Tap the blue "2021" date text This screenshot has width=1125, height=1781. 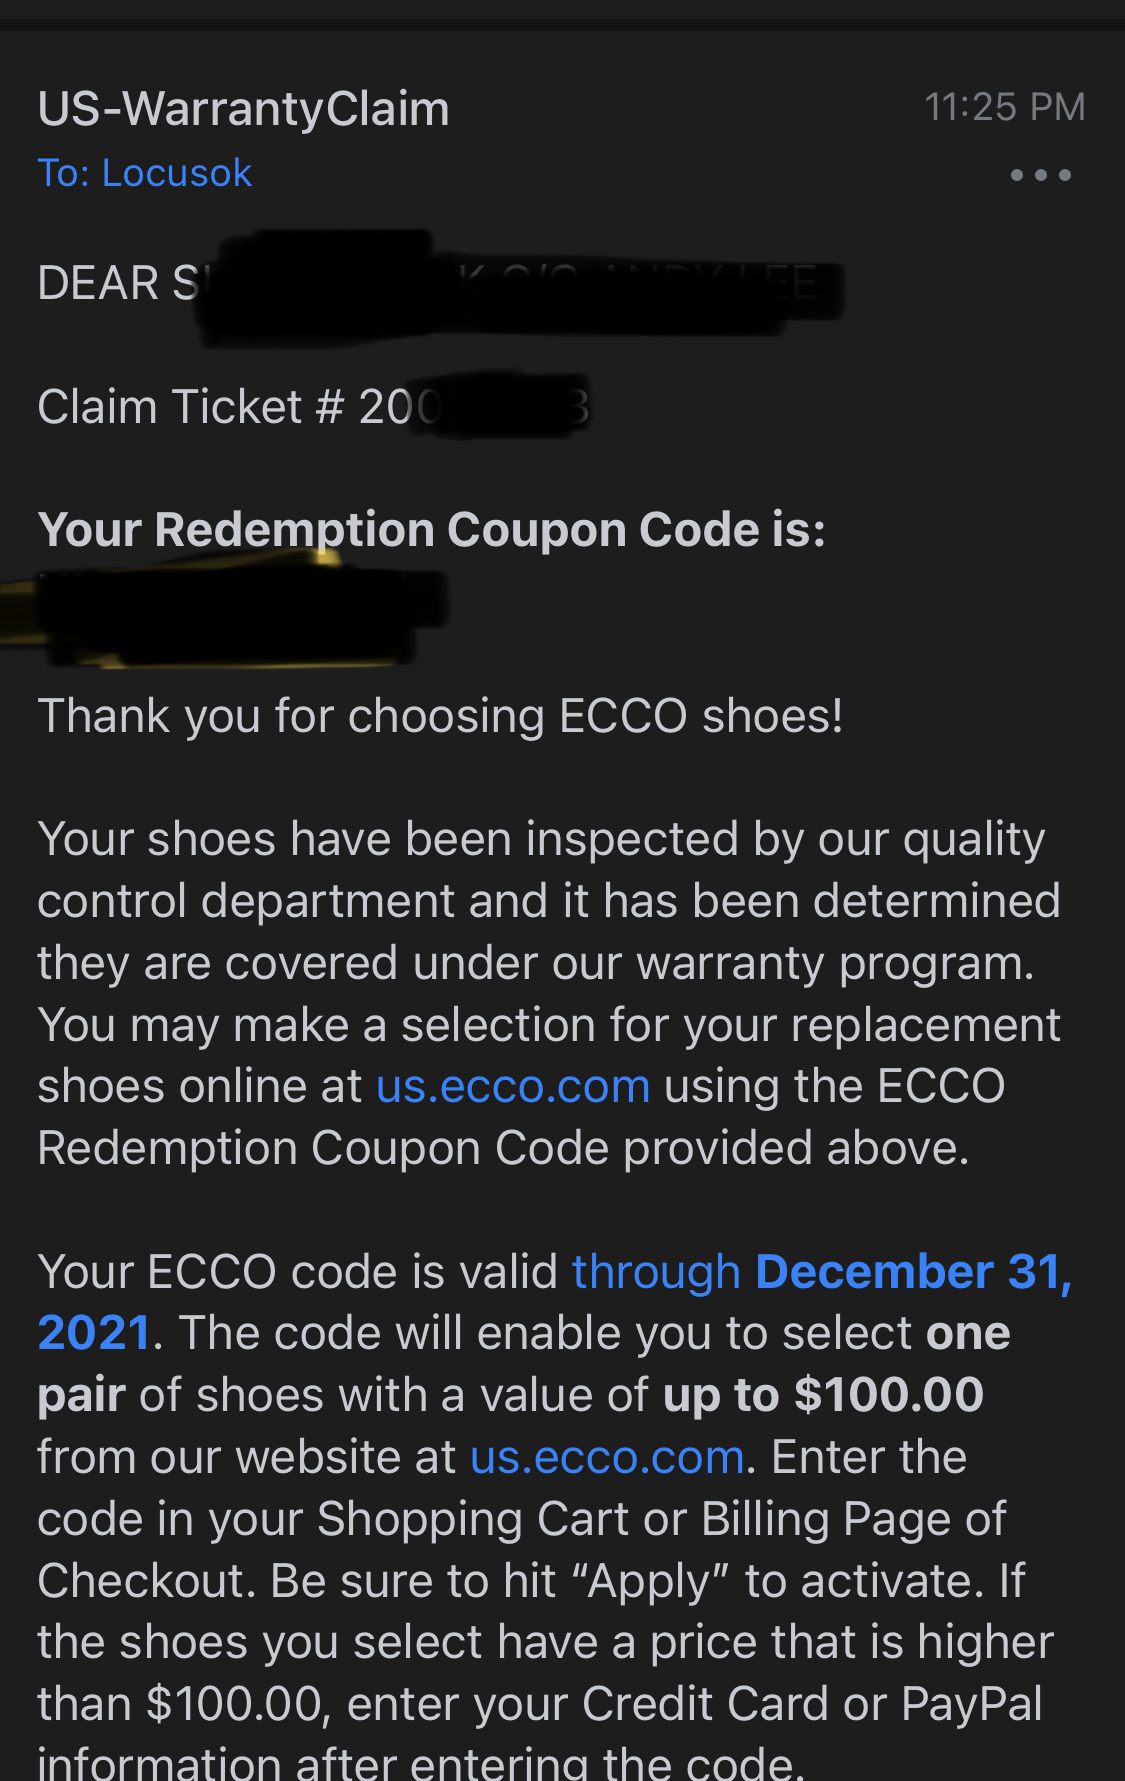click(94, 1333)
